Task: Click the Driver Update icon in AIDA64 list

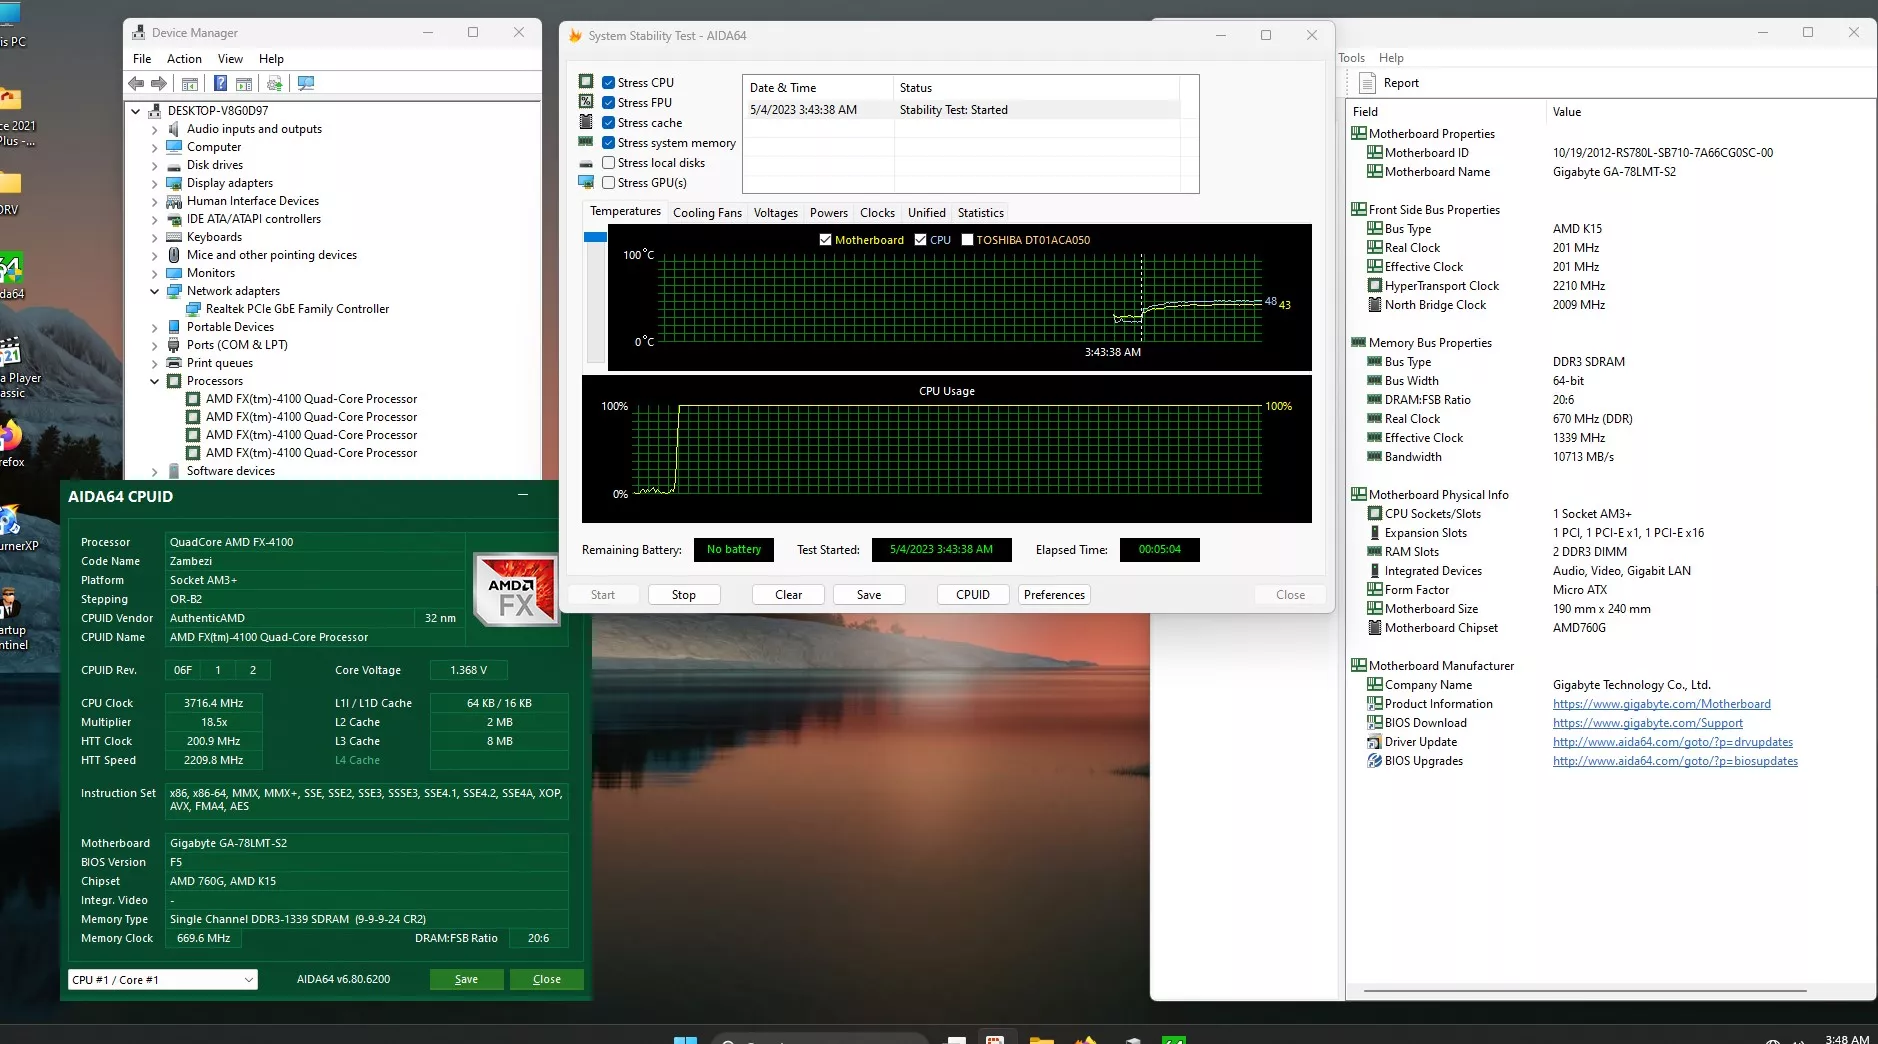Action: click(x=1375, y=742)
